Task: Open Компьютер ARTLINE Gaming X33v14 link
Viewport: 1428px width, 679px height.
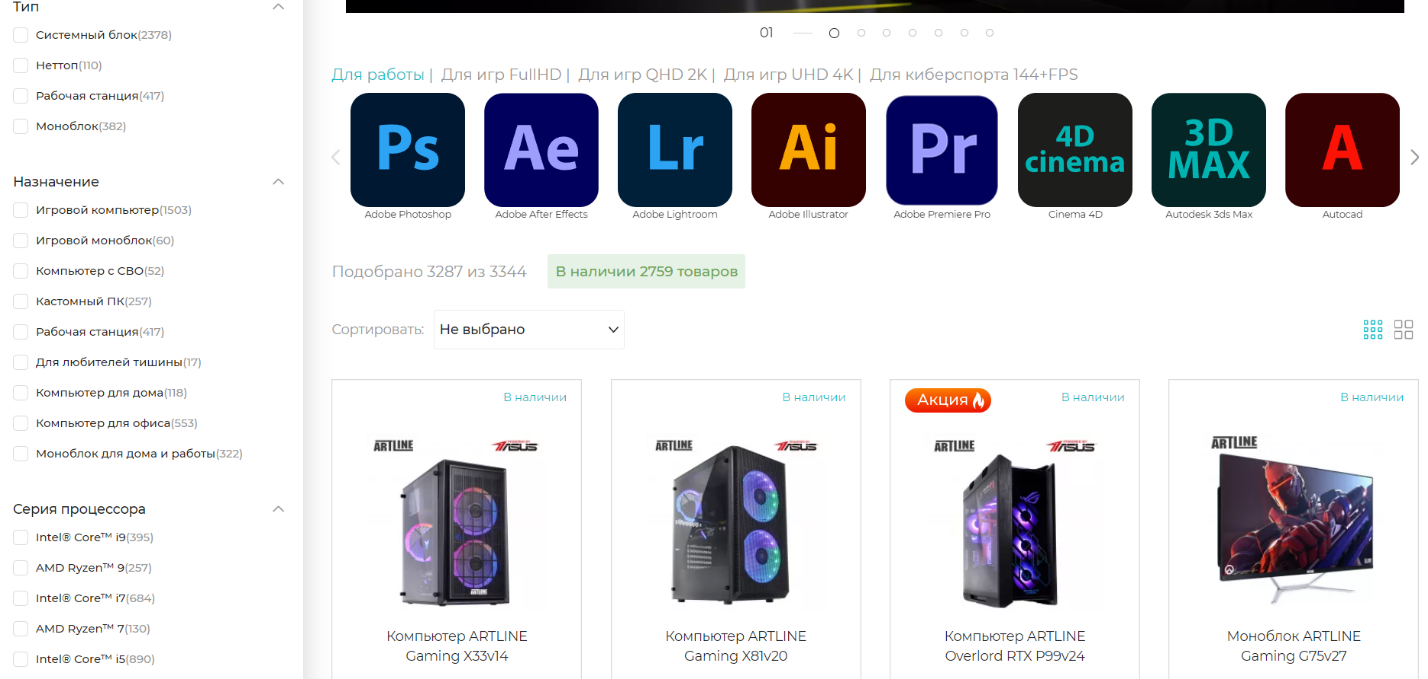Action: click(x=457, y=646)
